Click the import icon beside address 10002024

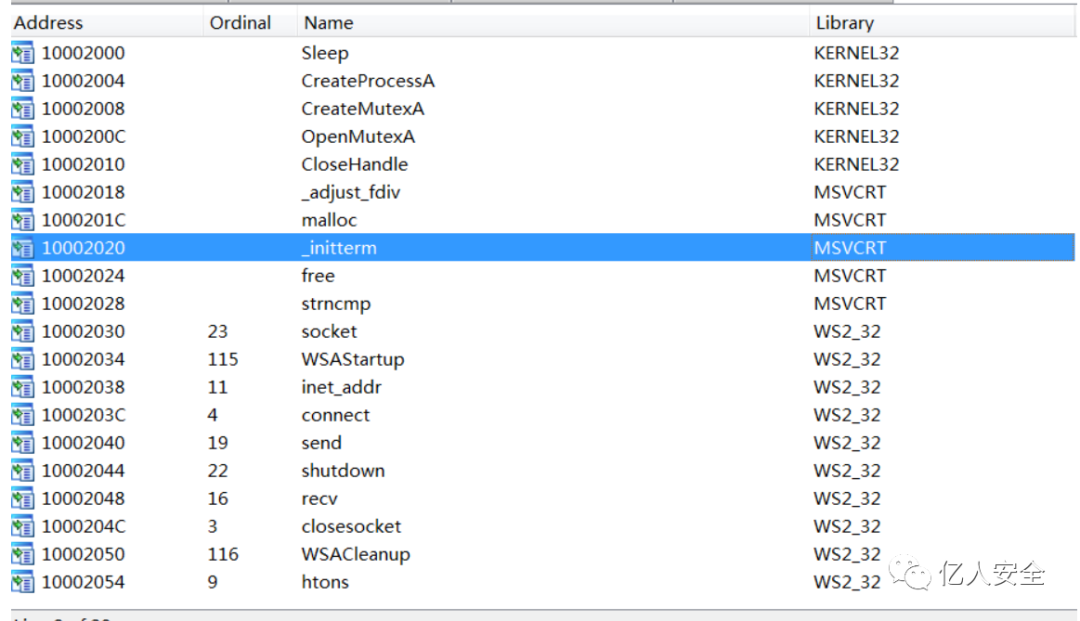point(22,276)
